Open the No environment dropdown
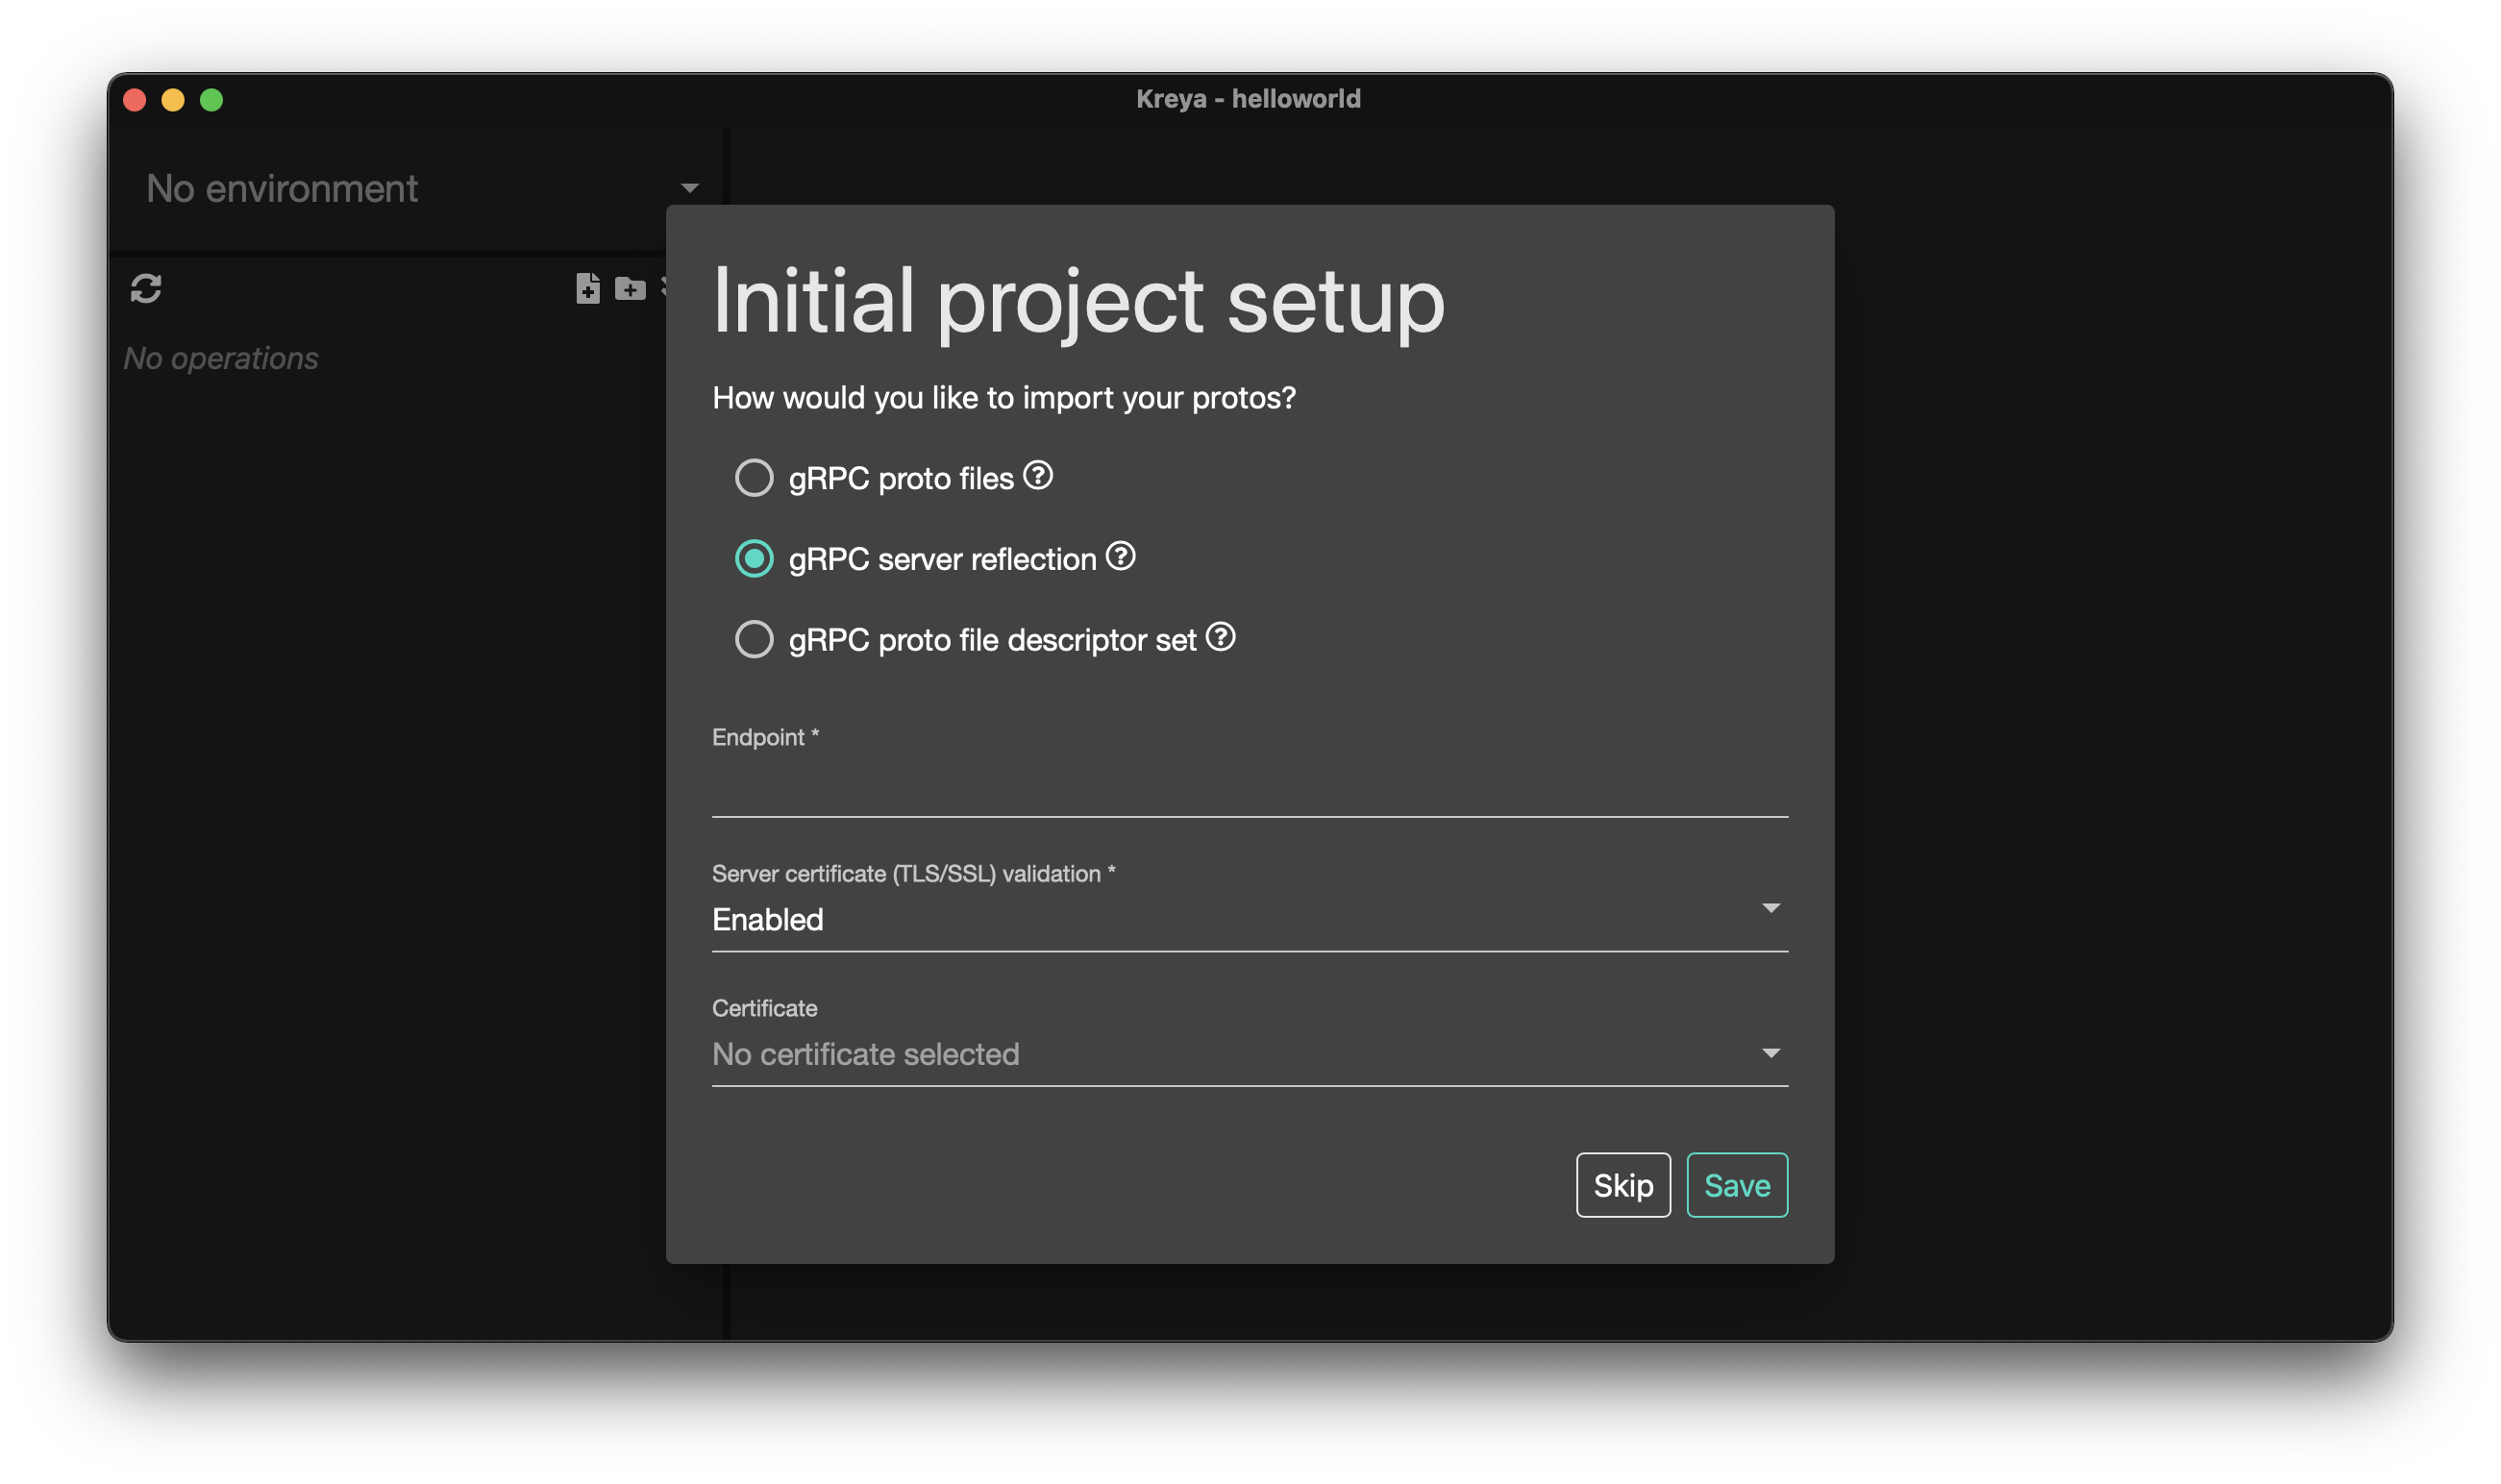The height and width of the screenshot is (1484, 2501). (420, 188)
